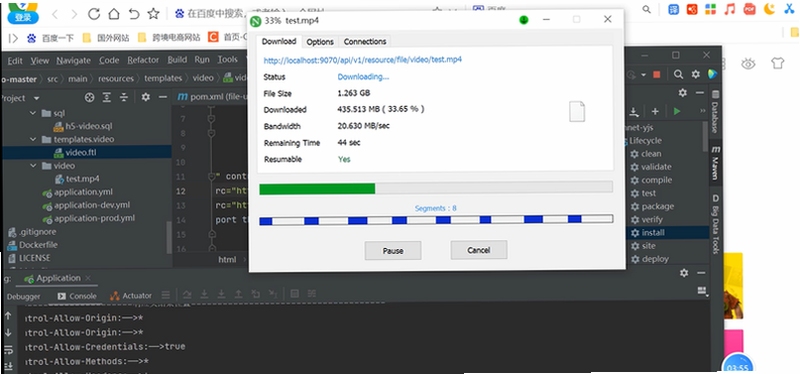Hide the Project panel with minus icon
Image resolution: width=800 pixels, height=374 pixels.
point(163,97)
